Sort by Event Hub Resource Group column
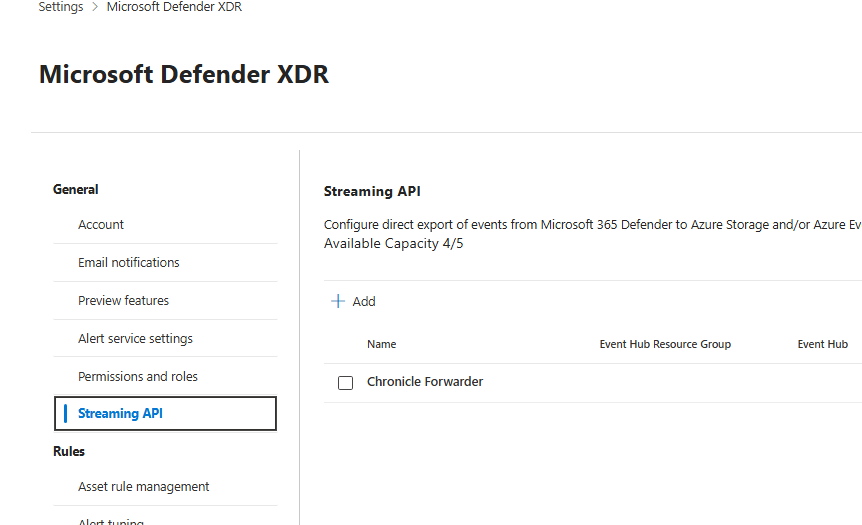Image resolution: width=862 pixels, height=525 pixels. pyautogui.click(x=665, y=345)
